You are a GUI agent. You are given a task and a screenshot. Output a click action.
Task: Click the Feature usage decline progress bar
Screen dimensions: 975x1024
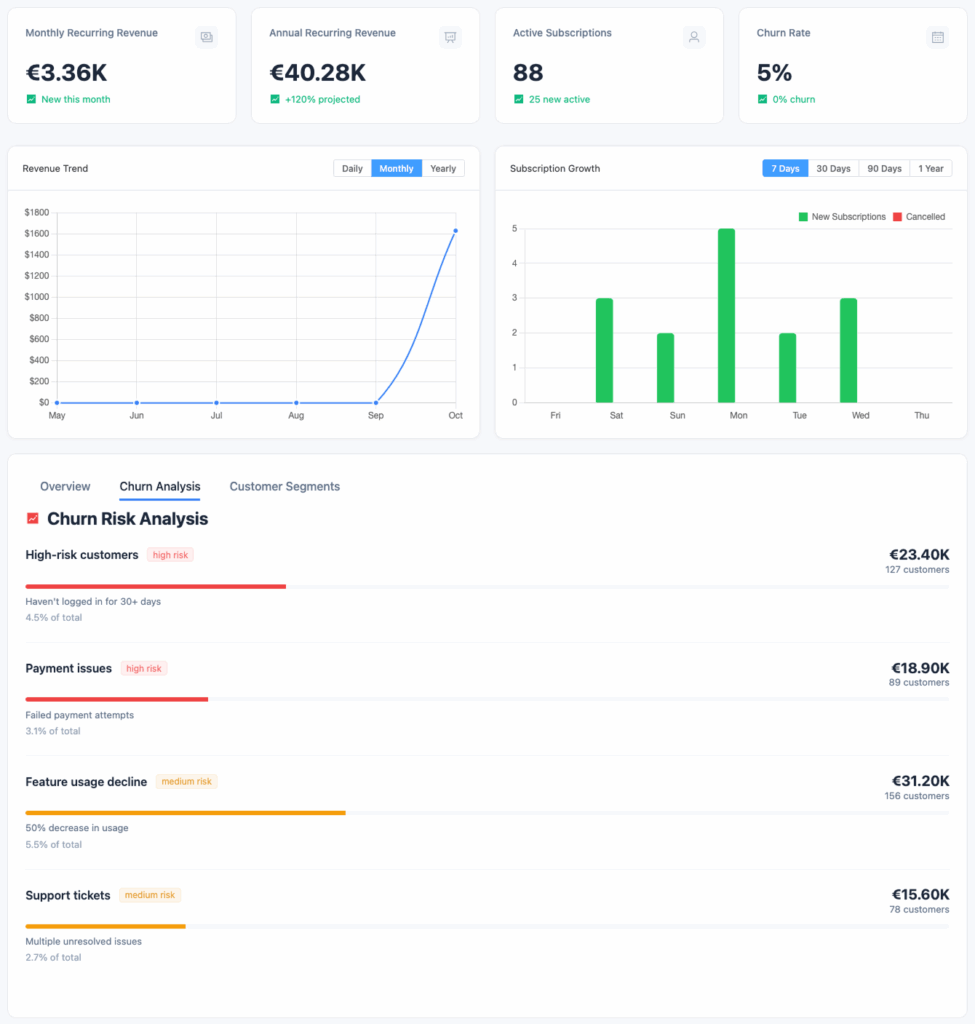[185, 813]
